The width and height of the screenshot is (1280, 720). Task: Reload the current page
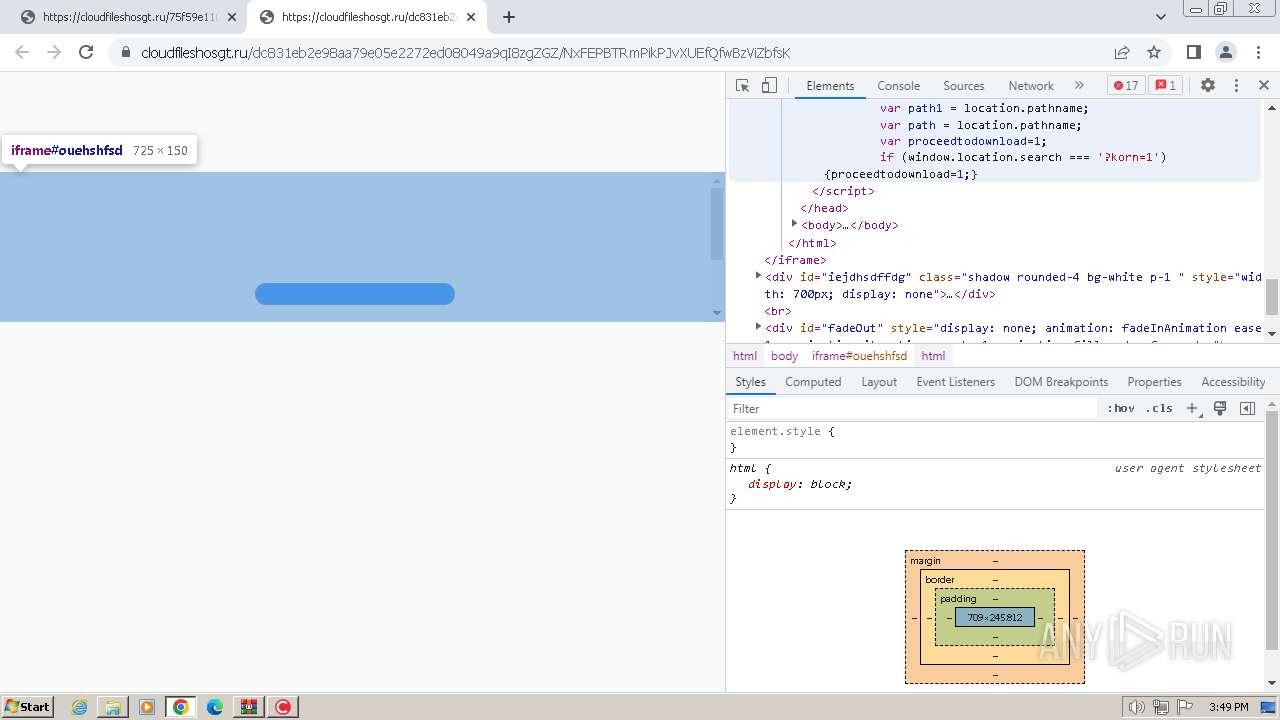[x=86, y=53]
